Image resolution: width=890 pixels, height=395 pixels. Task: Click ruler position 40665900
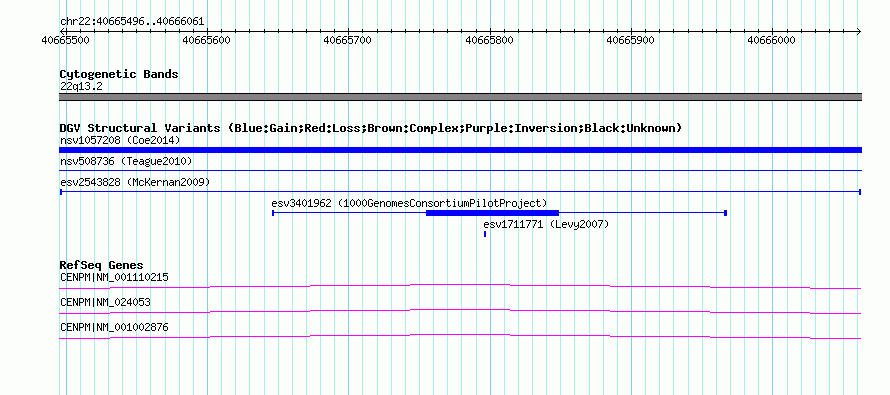[x=631, y=40]
